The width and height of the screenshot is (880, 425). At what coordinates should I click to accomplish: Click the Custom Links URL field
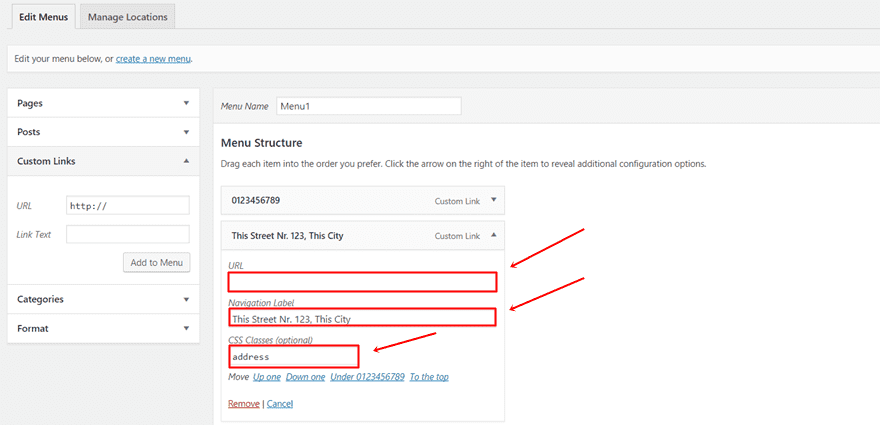click(127, 205)
